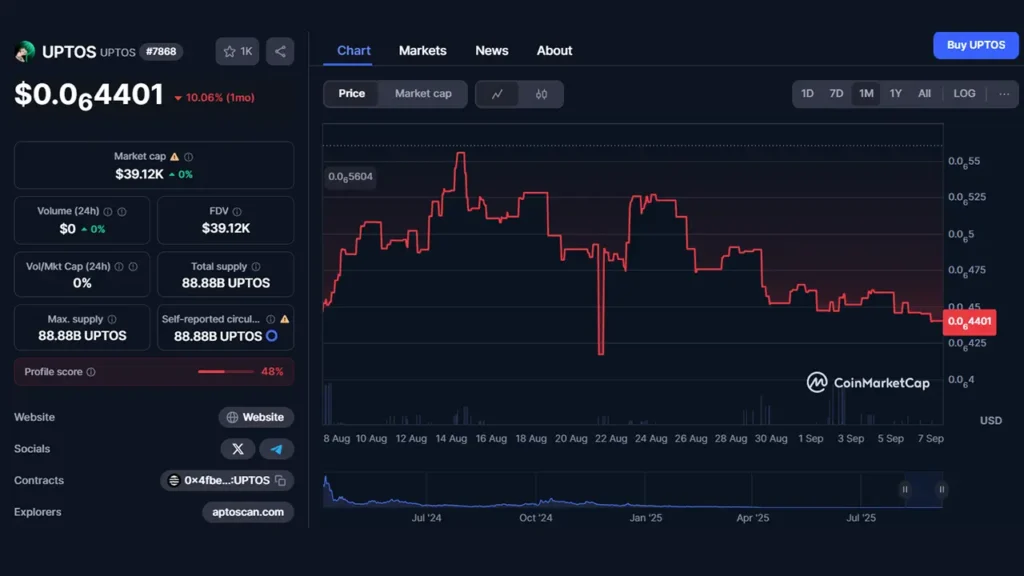Open the Website link button
1024x576 pixels.
[x=256, y=417]
